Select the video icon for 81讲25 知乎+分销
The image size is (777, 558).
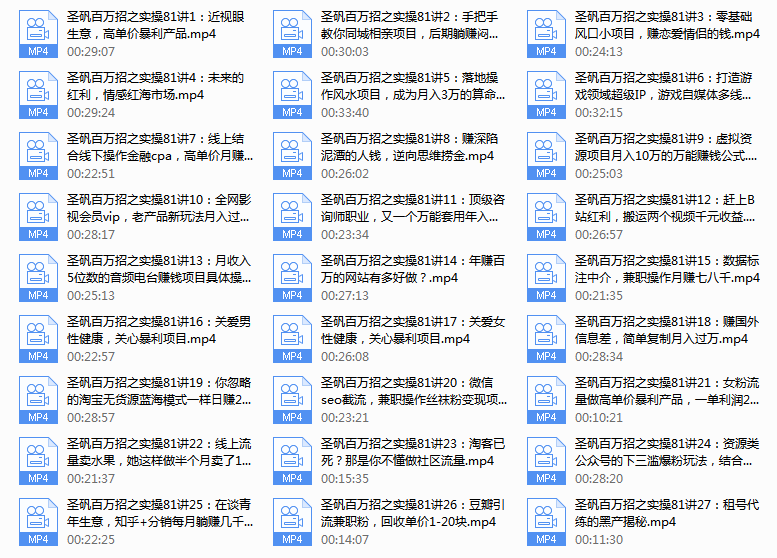click(38, 522)
